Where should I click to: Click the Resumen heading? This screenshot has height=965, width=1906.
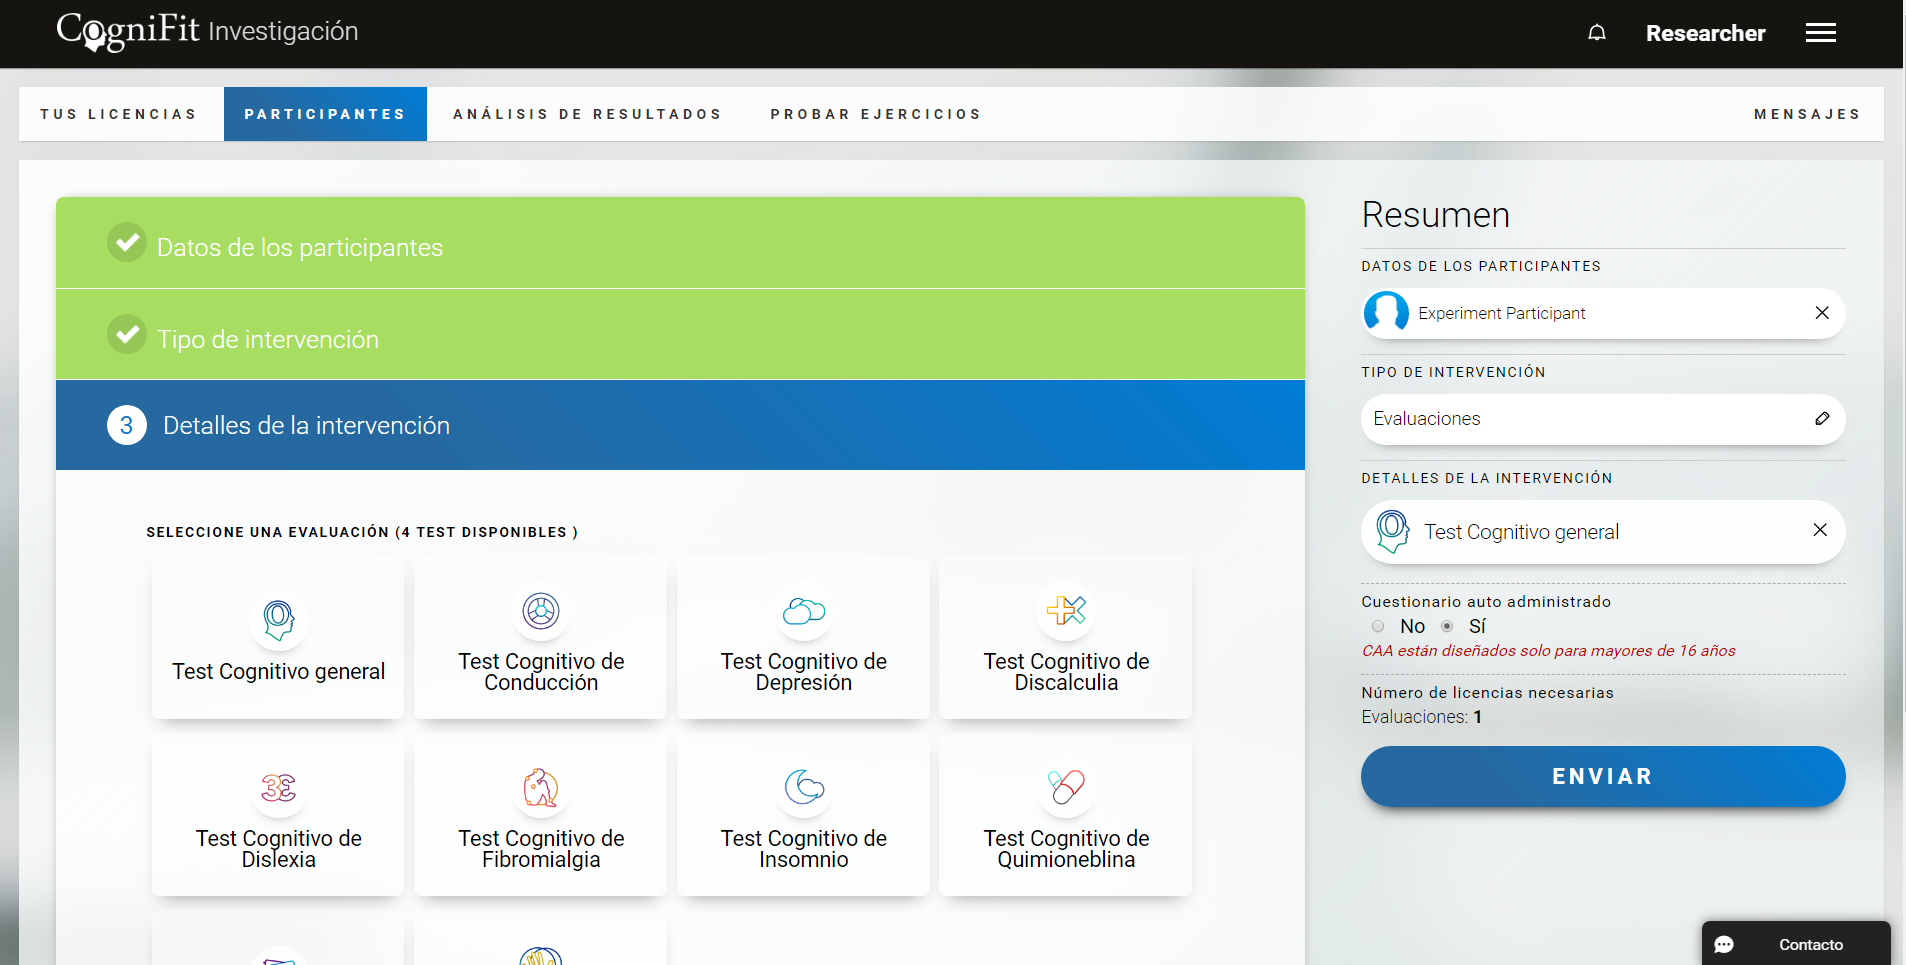click(x=1435, y=215)
